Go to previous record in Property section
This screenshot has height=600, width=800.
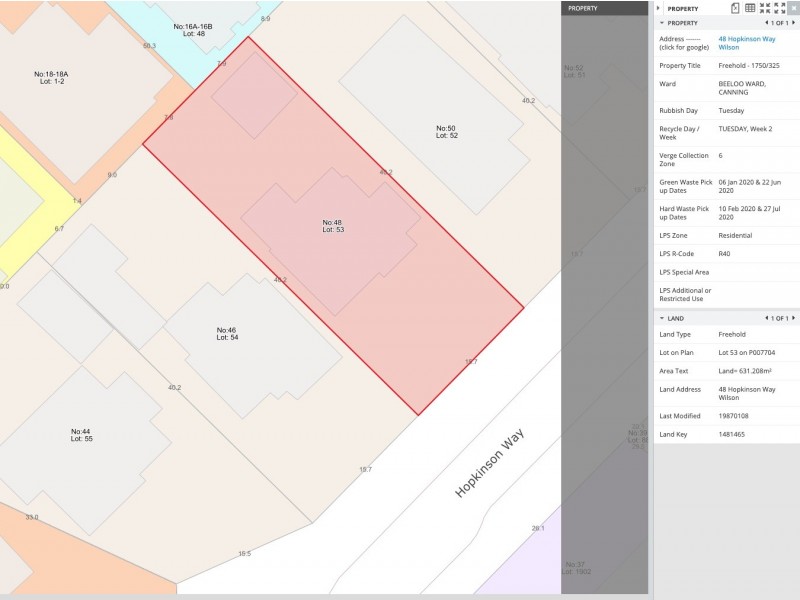pos(766,23)
